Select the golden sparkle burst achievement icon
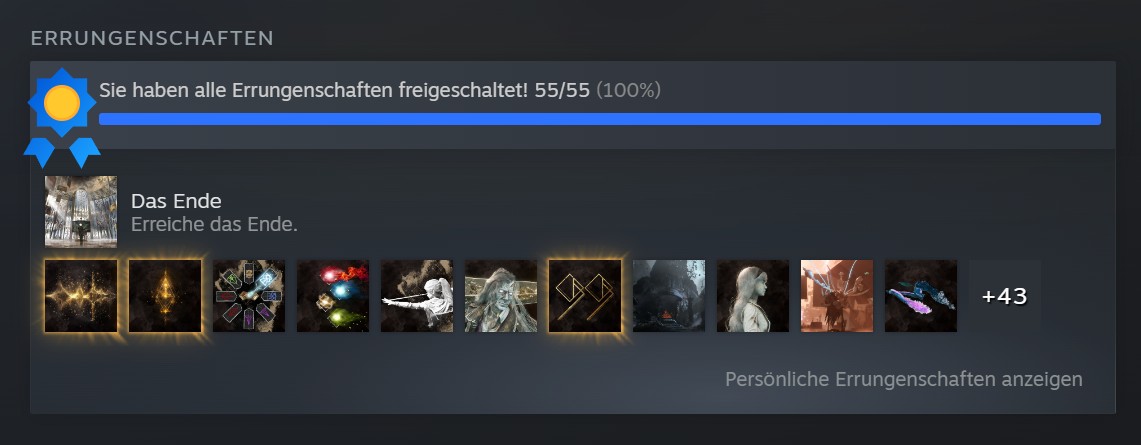1141x445 pixels. pos(81,296)
